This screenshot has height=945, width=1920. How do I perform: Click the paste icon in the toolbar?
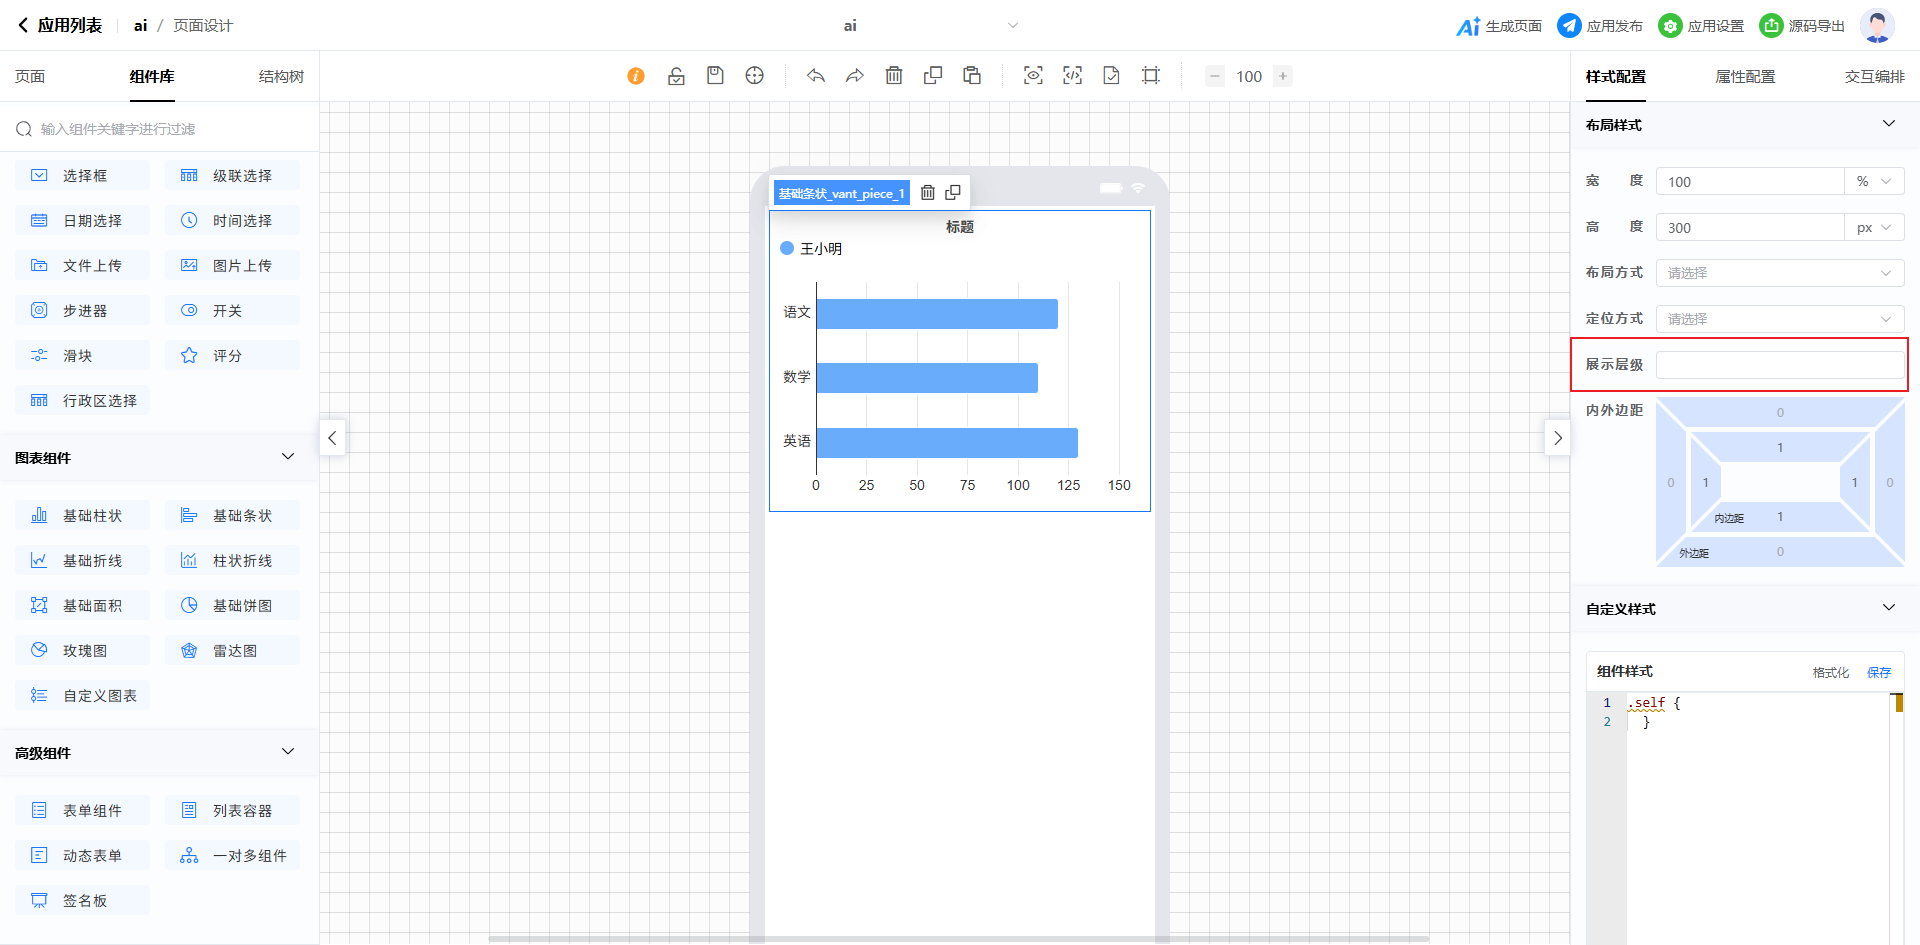(x=972, y=76)
